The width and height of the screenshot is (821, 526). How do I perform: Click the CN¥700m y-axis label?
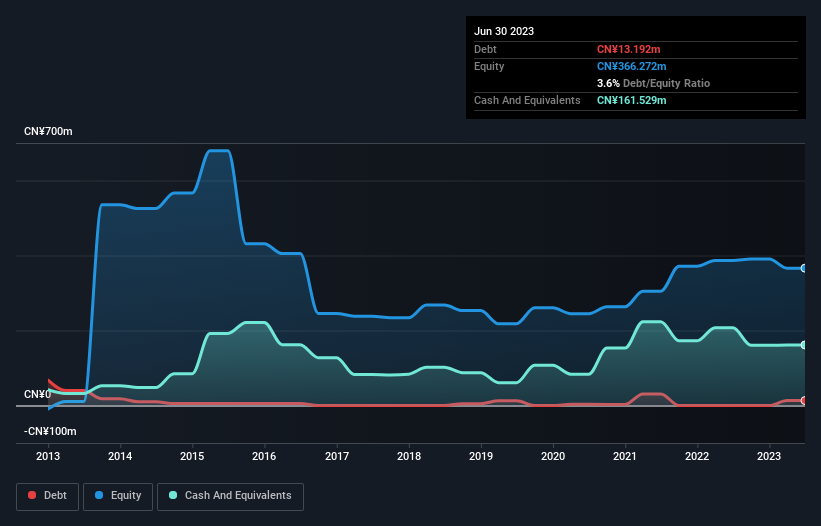(x=48, y=131)
